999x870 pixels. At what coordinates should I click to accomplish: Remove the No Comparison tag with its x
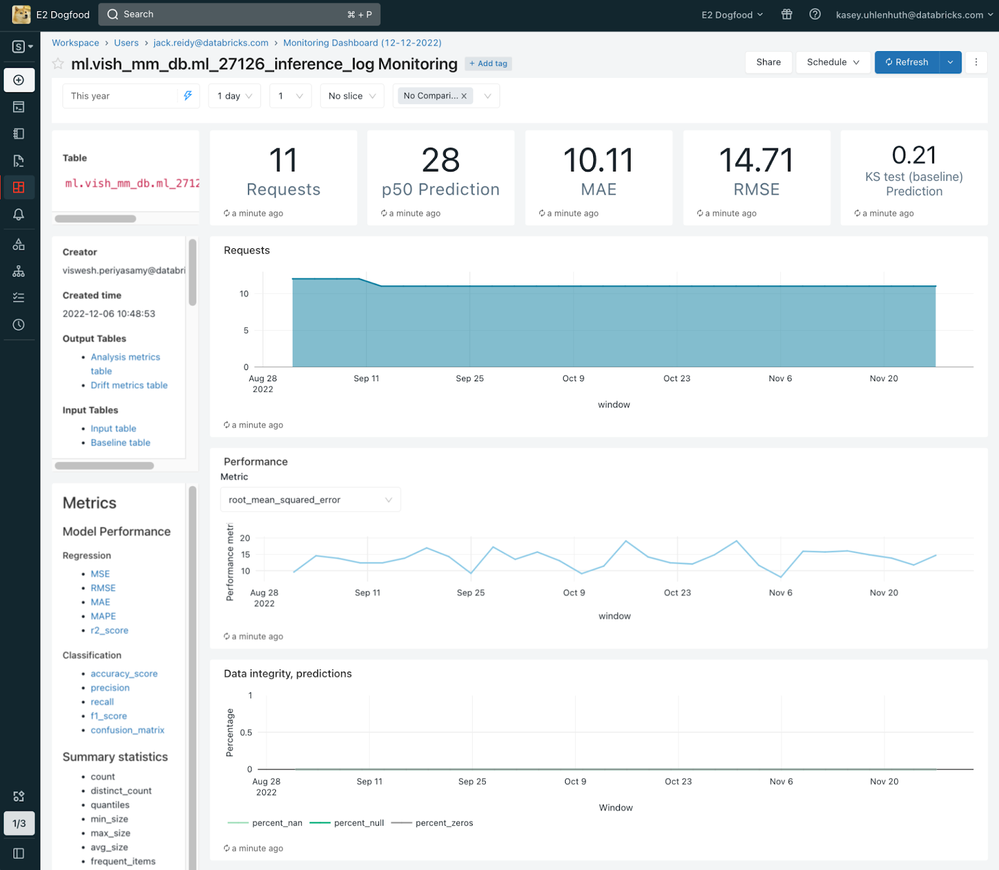click(x=464, y=96)
